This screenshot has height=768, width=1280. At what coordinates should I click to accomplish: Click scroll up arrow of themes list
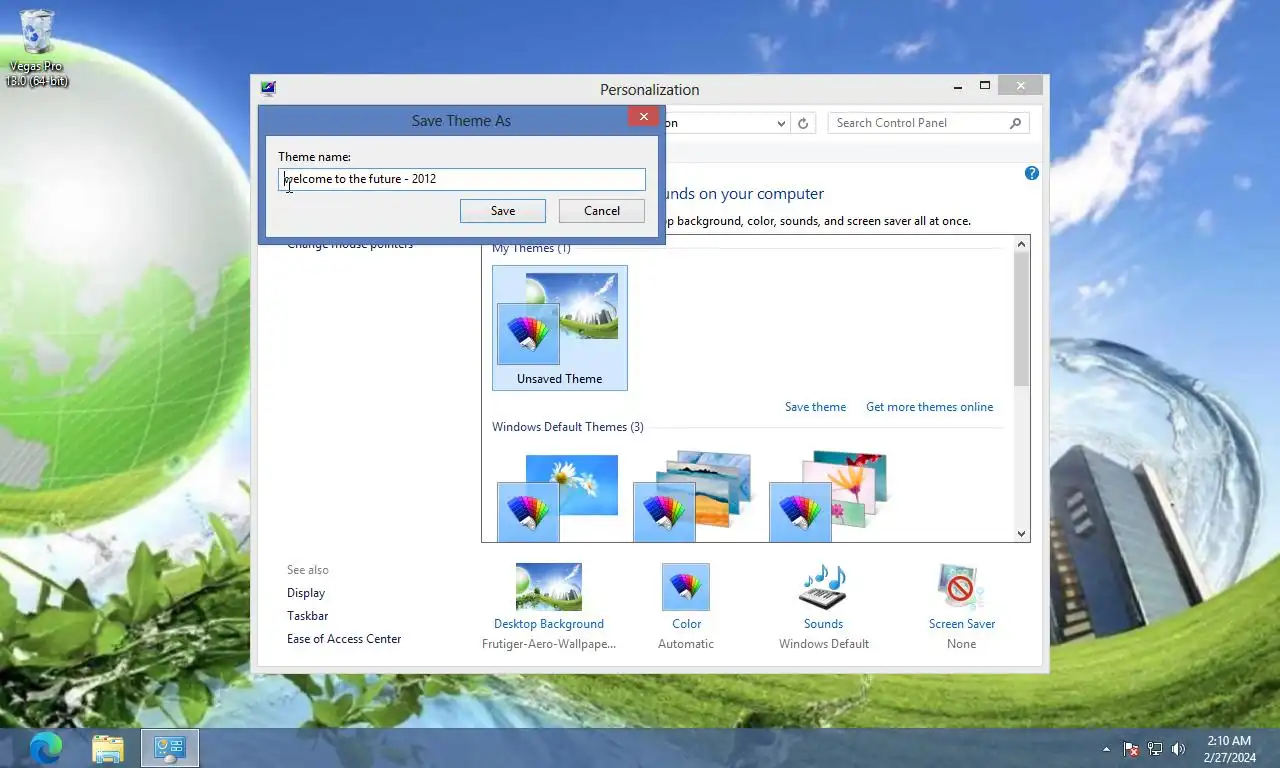point(1022,245)
